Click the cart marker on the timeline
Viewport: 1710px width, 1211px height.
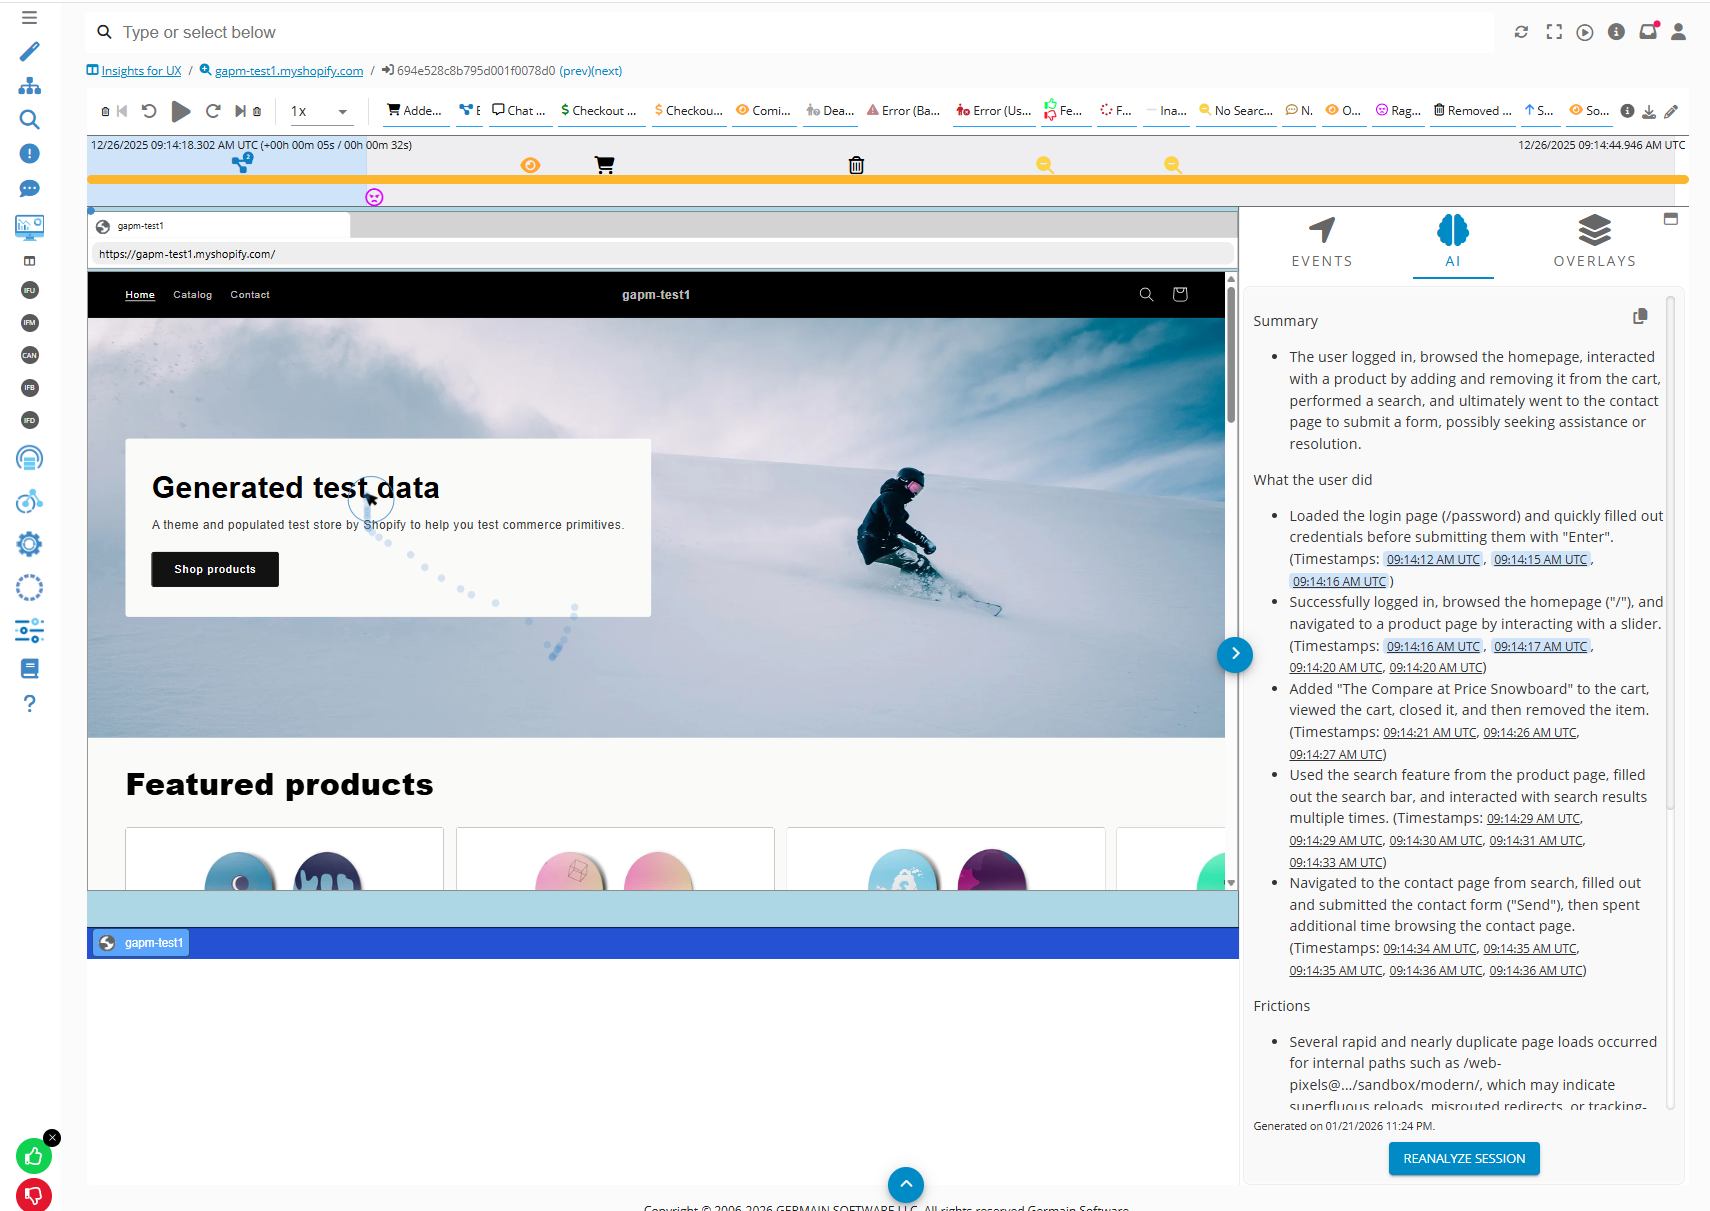[604, 165]
